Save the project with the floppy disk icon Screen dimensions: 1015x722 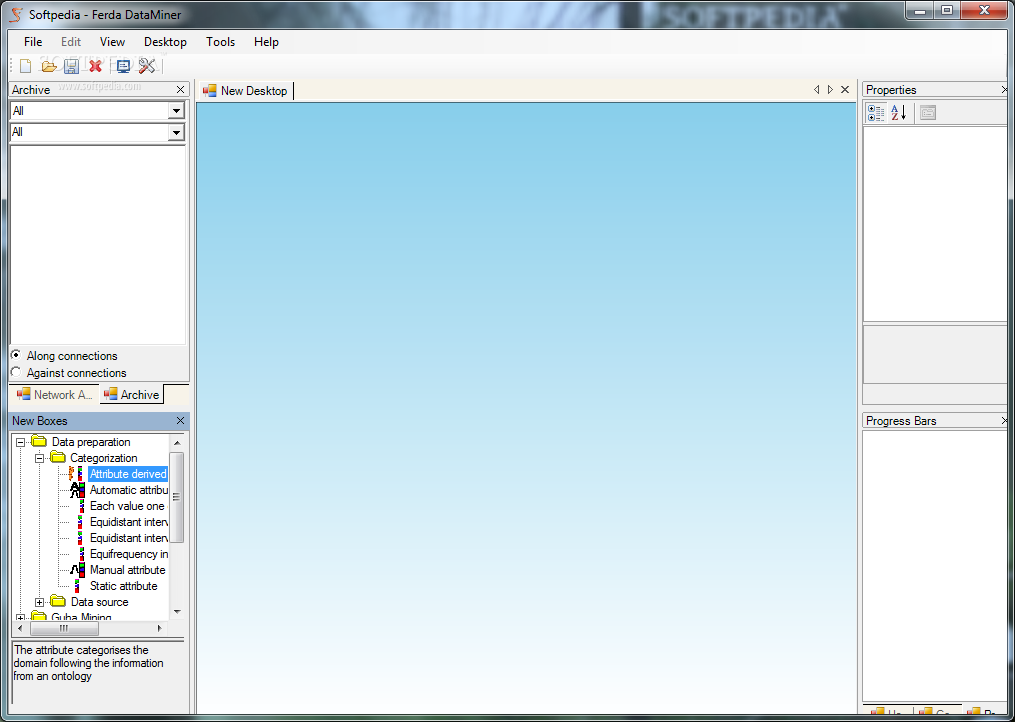pyautogui.click(x=71, y=65)
